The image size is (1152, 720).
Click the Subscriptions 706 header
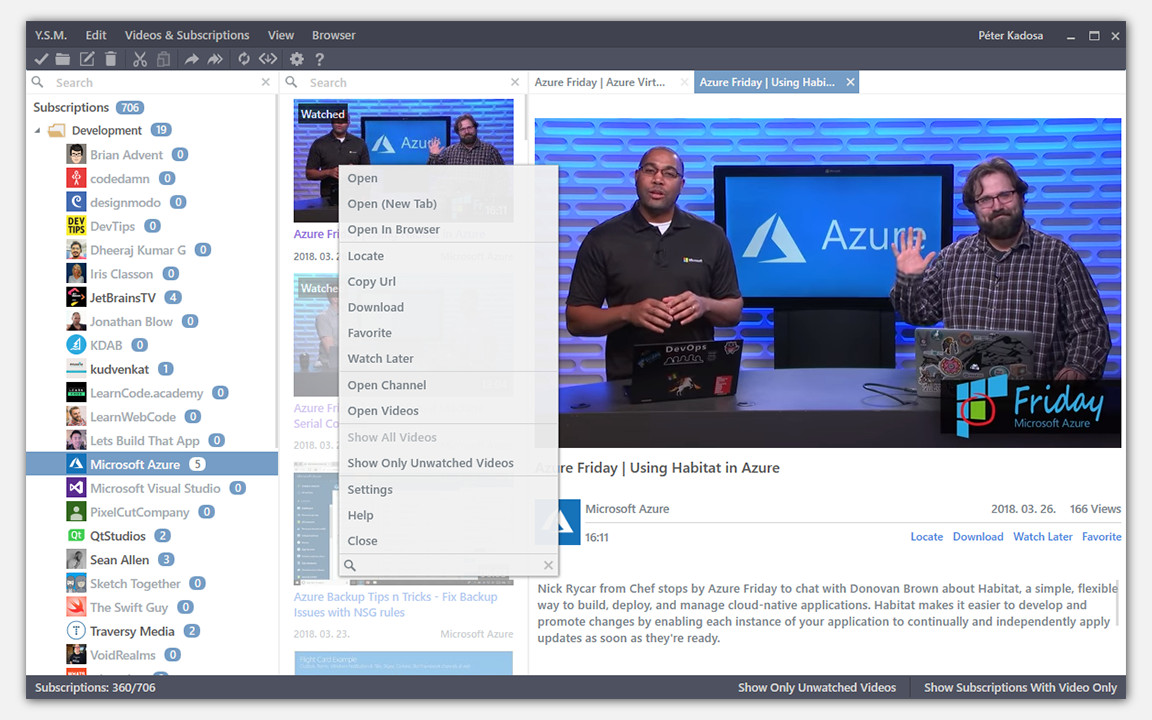click(88, 107)
